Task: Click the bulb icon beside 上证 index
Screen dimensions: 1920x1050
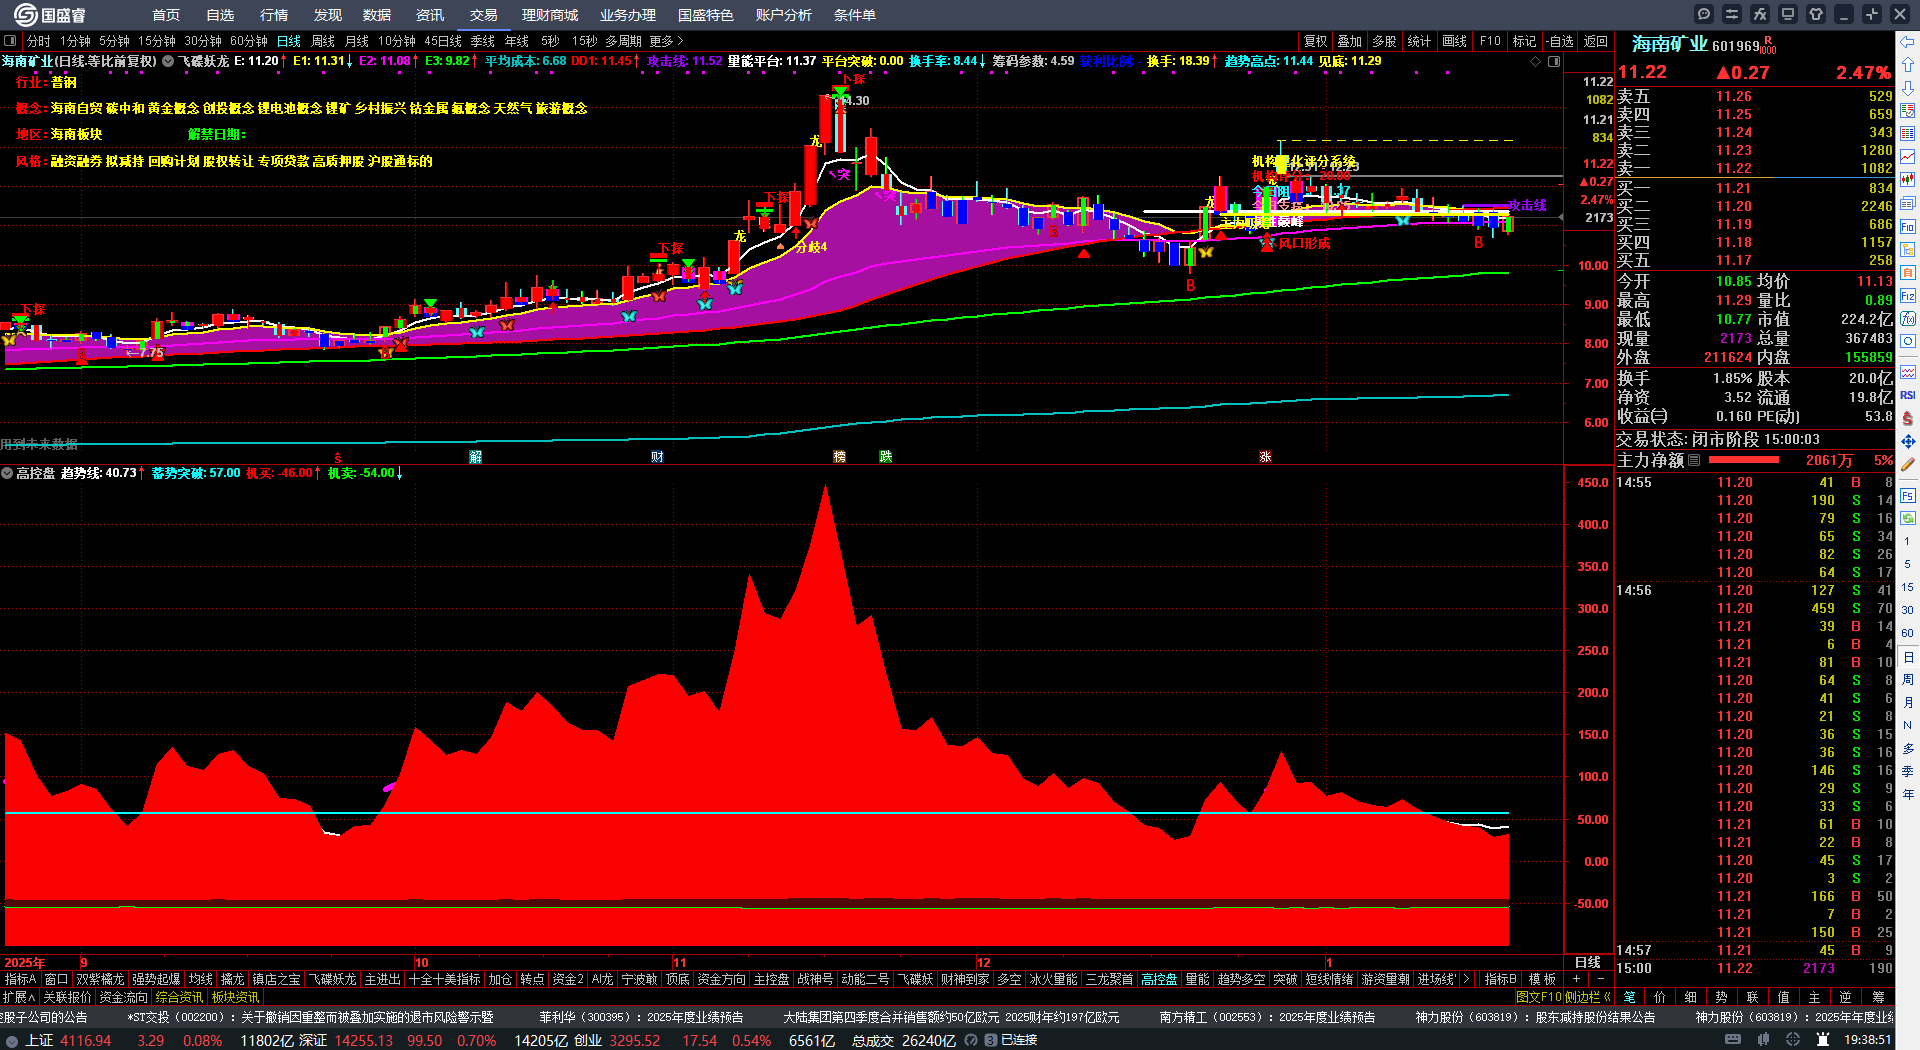Action: pyautogui.click(x=12, y=1040)
